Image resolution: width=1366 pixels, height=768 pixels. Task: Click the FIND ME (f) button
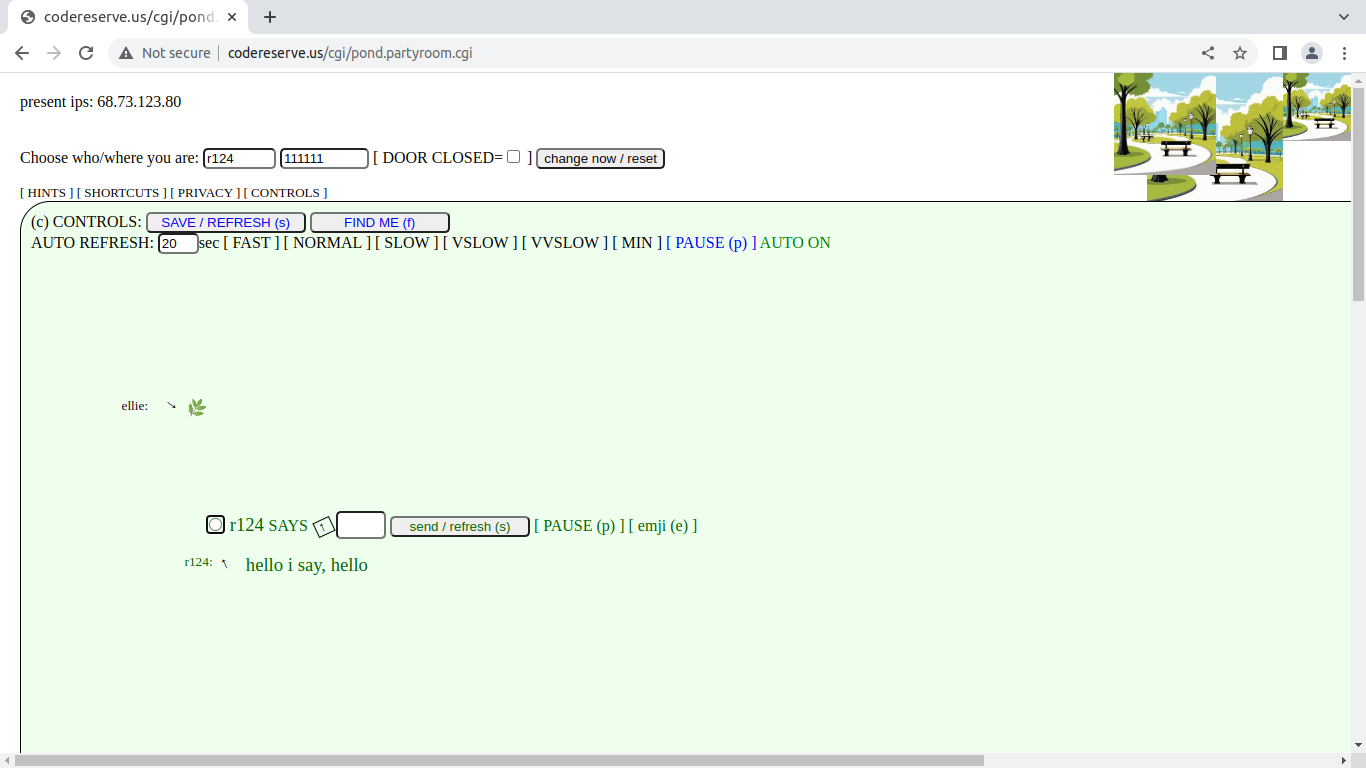(x=379, y=223)
